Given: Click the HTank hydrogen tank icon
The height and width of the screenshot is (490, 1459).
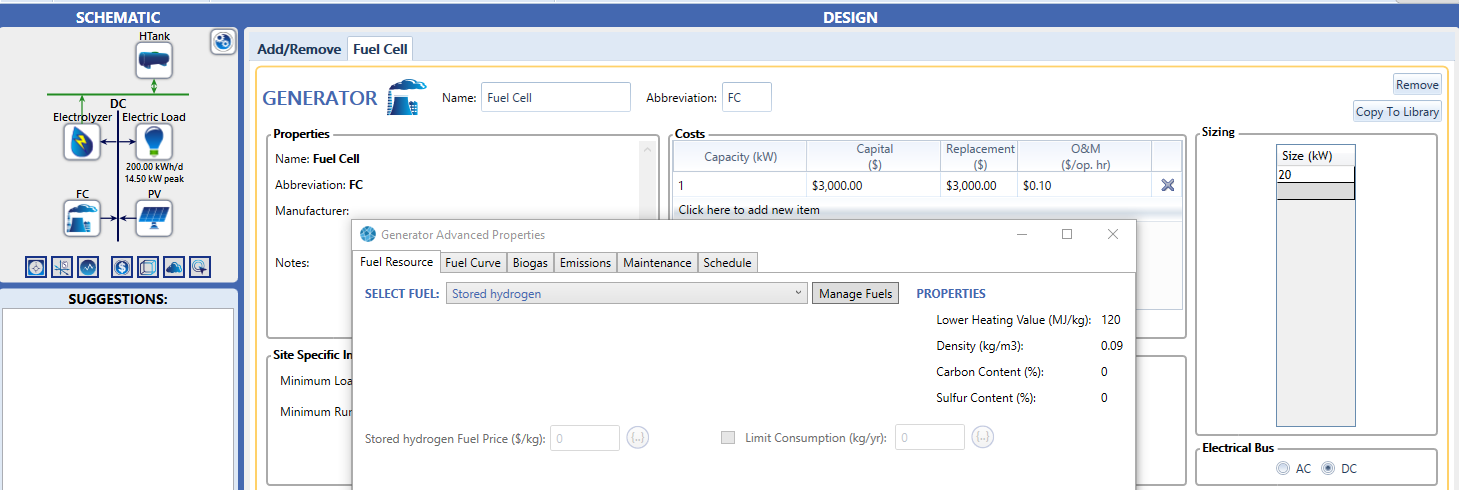Looking at the screenshot, I should [x=154, y=61].
